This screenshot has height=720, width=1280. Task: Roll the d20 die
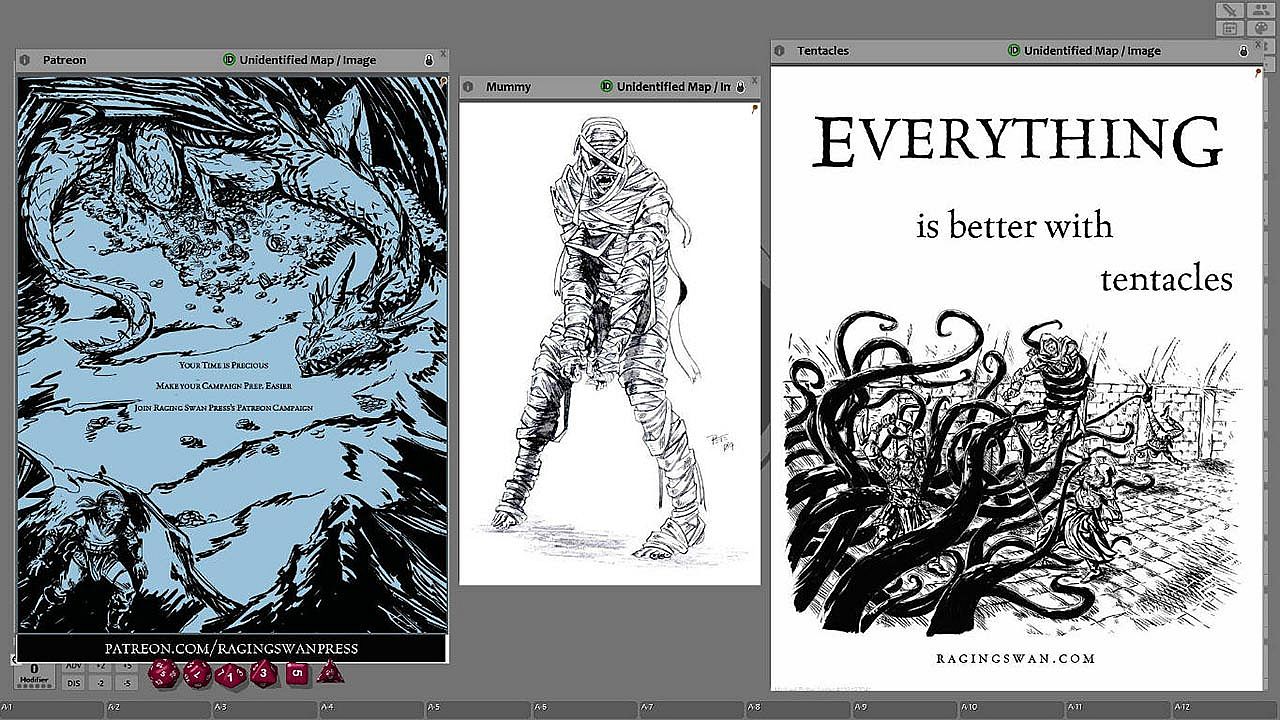(164, 674)
